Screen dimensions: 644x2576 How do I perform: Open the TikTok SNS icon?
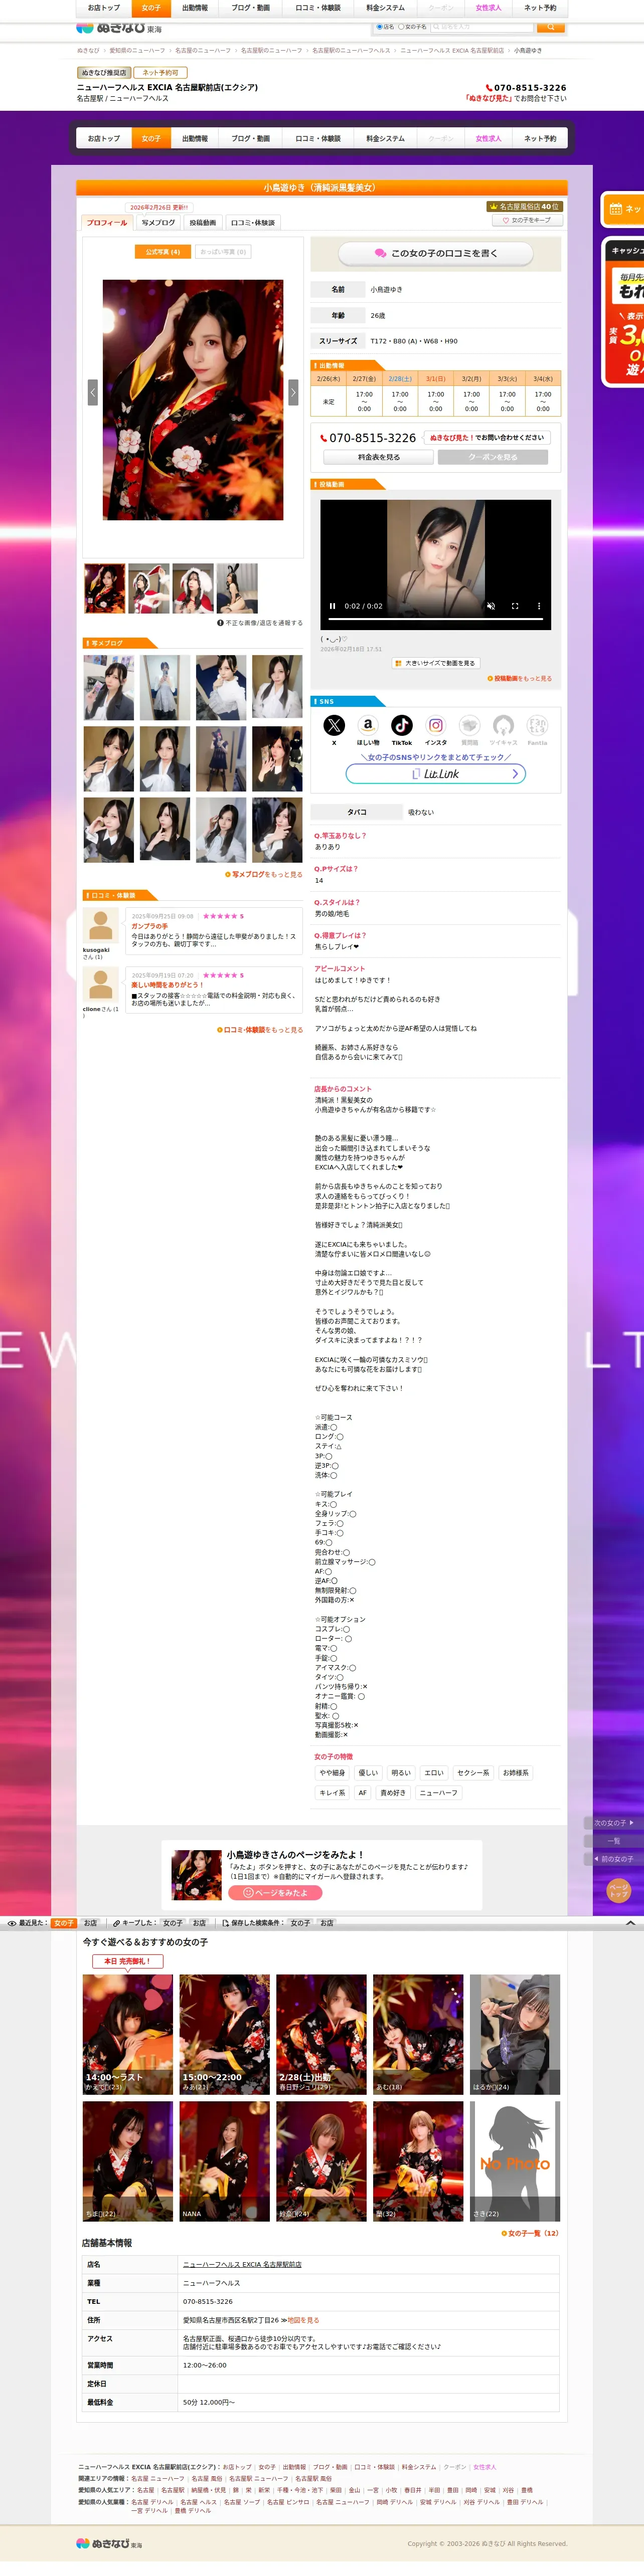click(x=402, y=725)
